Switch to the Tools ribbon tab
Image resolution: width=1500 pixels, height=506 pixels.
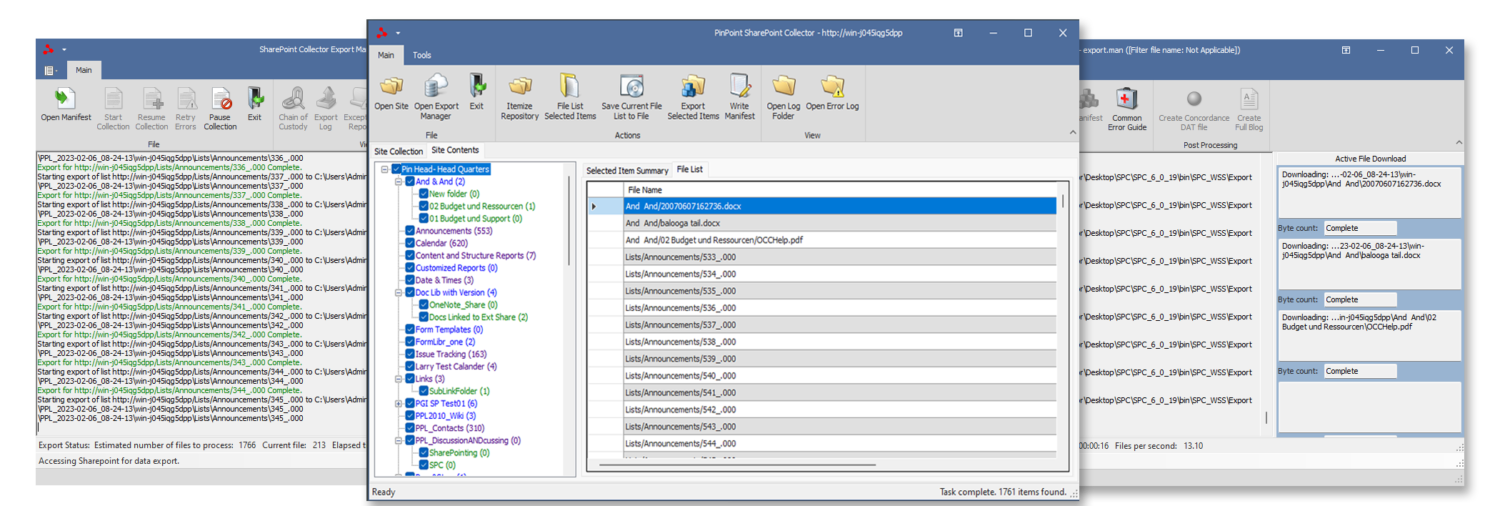(422, 55)
